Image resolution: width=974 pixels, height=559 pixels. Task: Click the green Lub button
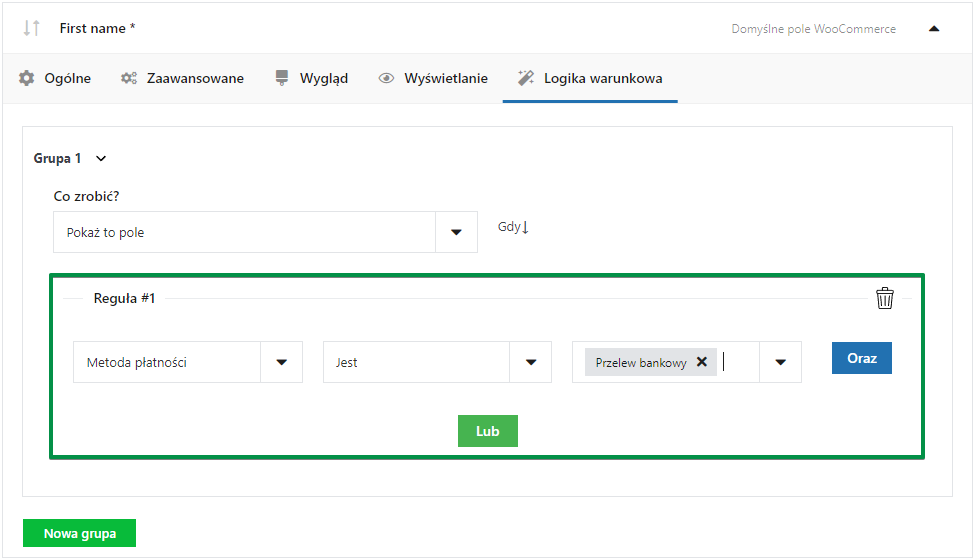[488, 431]
